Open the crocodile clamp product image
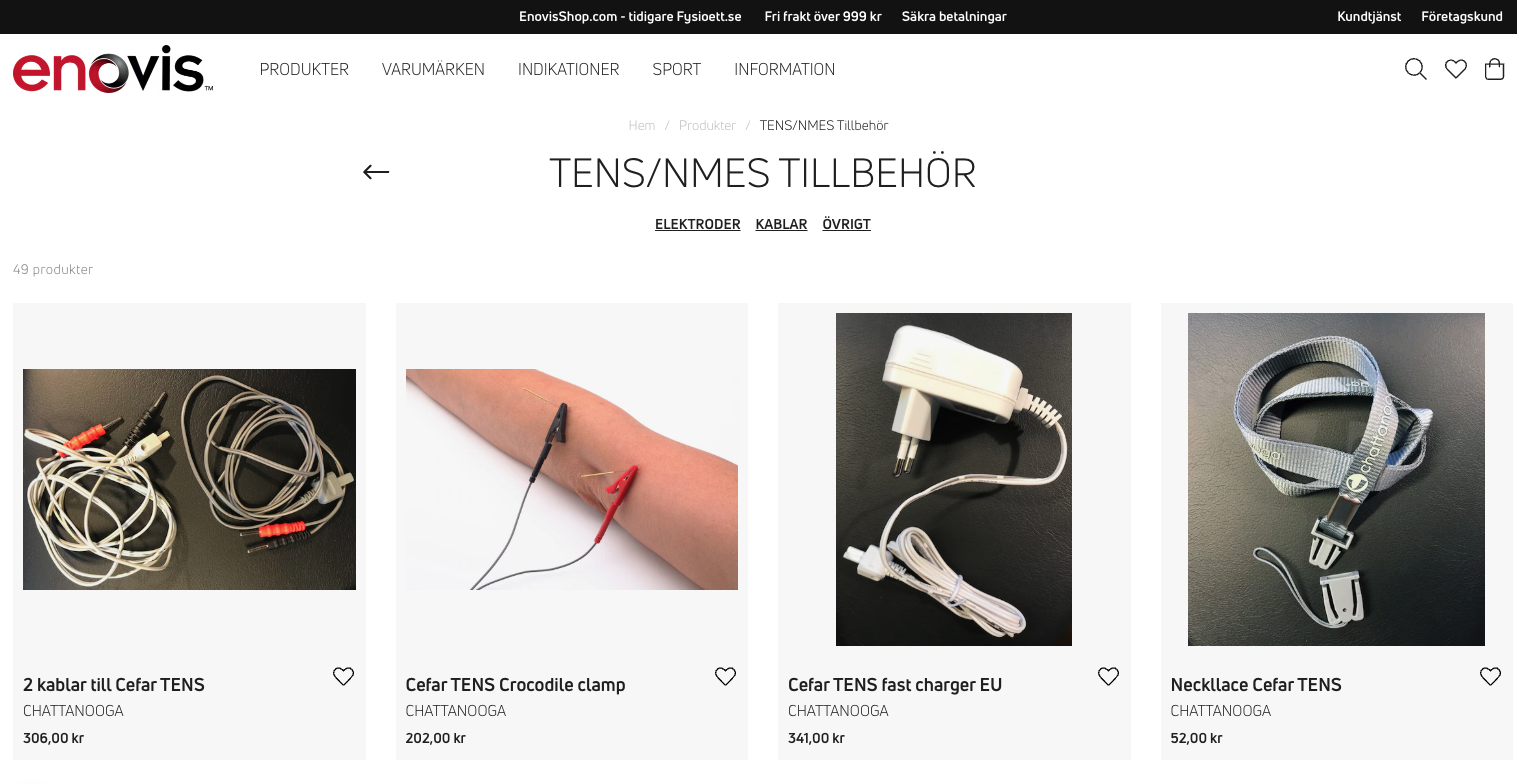The width and height of the screenshot is (1517, 784). click(x=572, y=479)
